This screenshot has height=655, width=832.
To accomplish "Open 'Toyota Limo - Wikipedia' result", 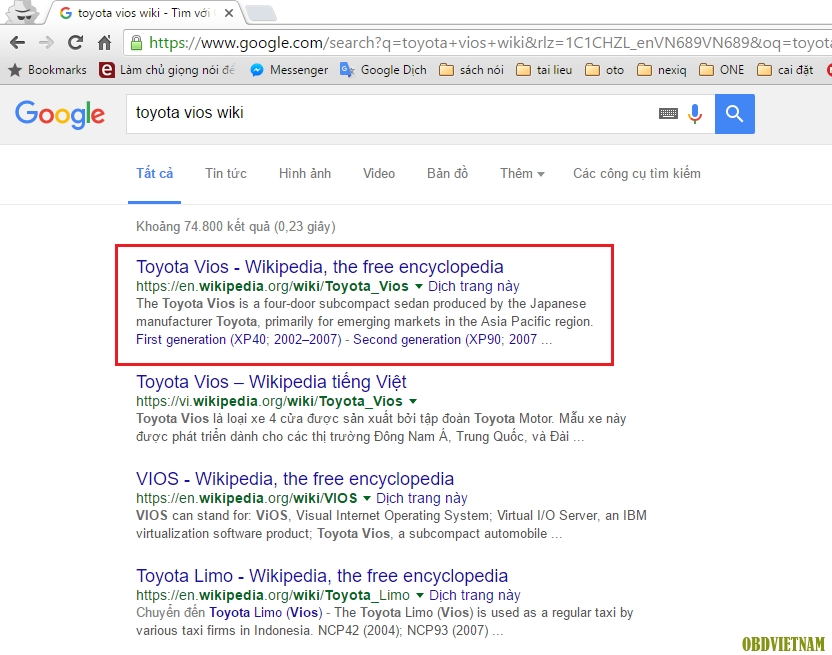I will pos(322,576).
